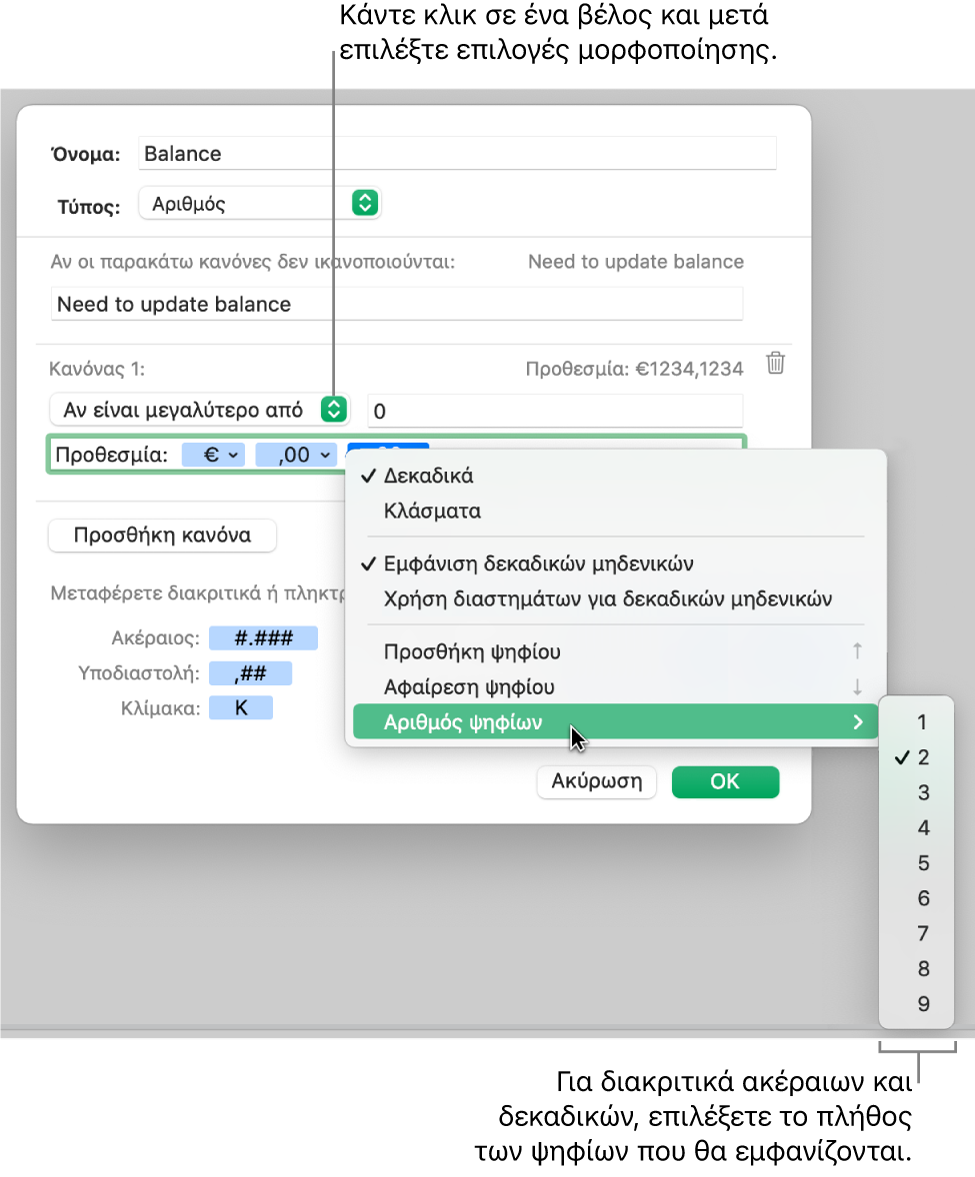Select 4 digits in the submenu

click(x=916, y=828)
